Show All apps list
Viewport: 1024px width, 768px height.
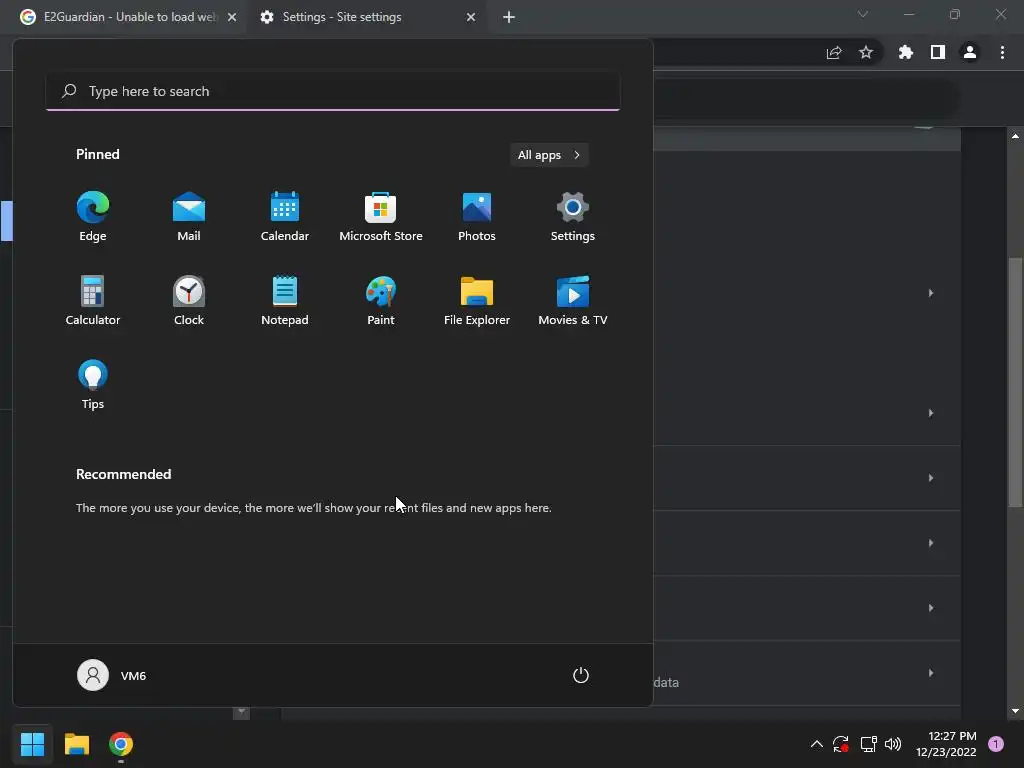[549, 155]
